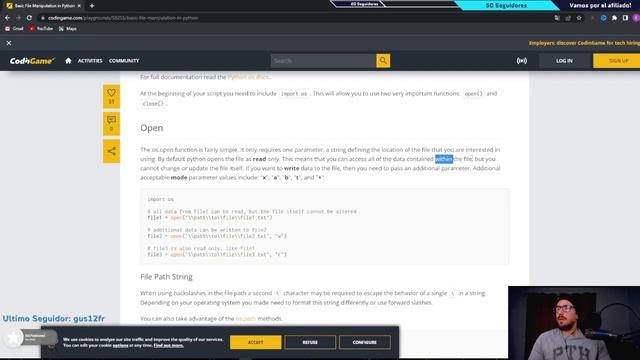Open the COMMUNITY menu
This screenshot has height=360, width=640.
124,61
